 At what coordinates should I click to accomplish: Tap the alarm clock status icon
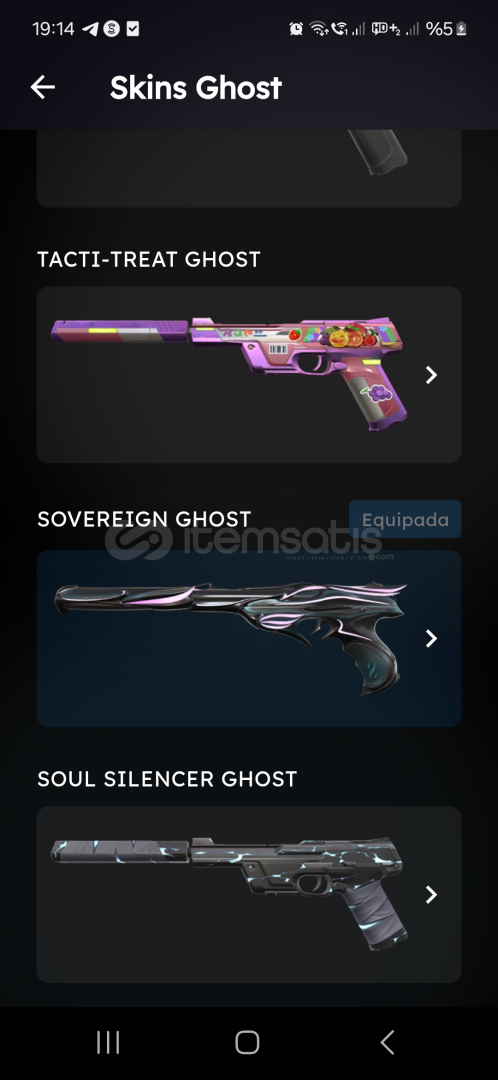pyautogui.click(x=296, y=29)
